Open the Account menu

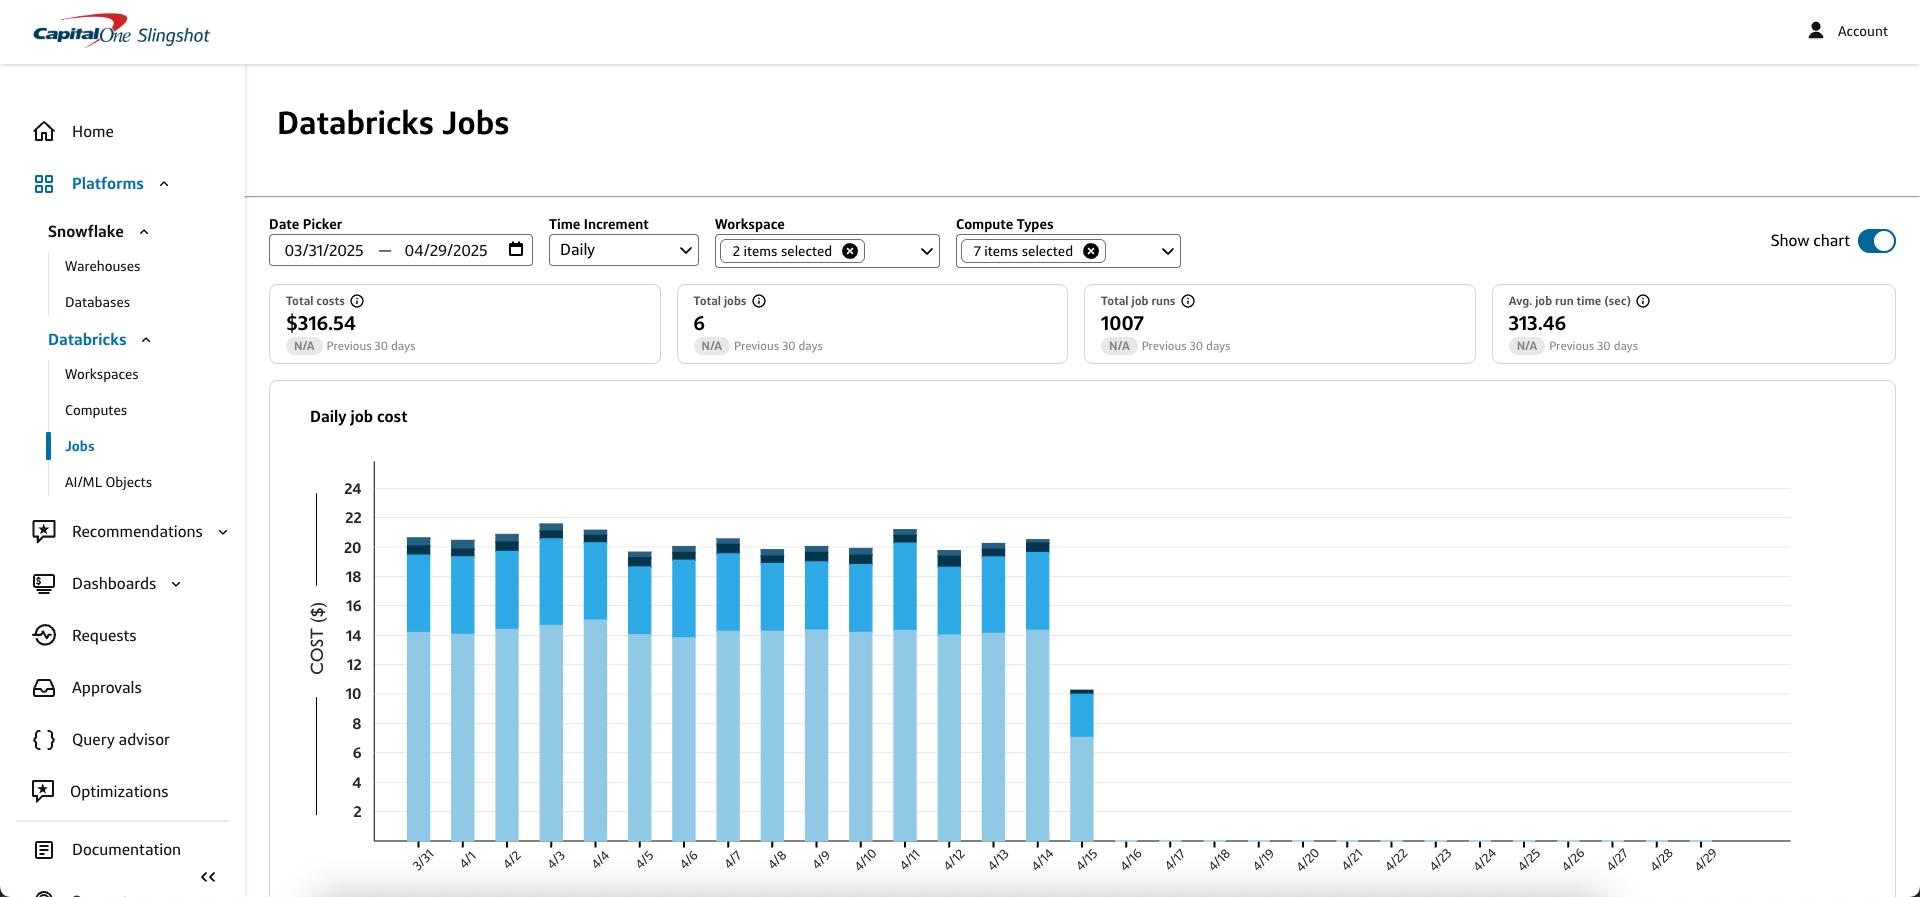click(1848, 31)
